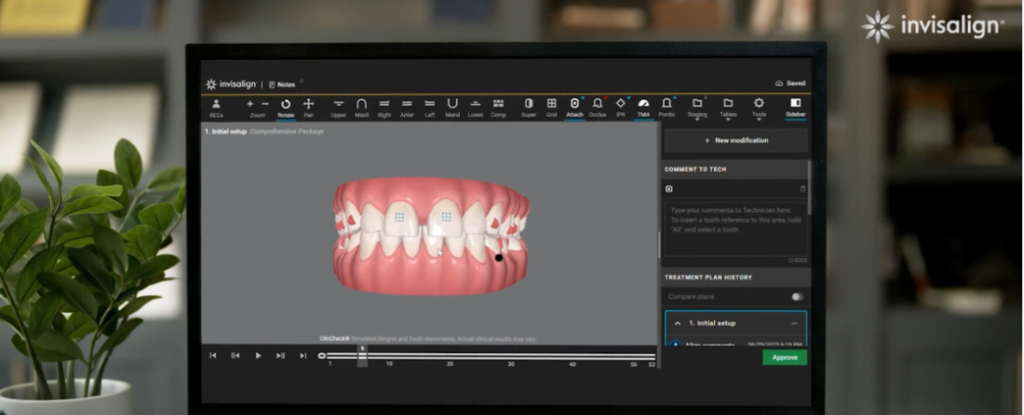
Task: Select the Pan tool
Action: 308,106
